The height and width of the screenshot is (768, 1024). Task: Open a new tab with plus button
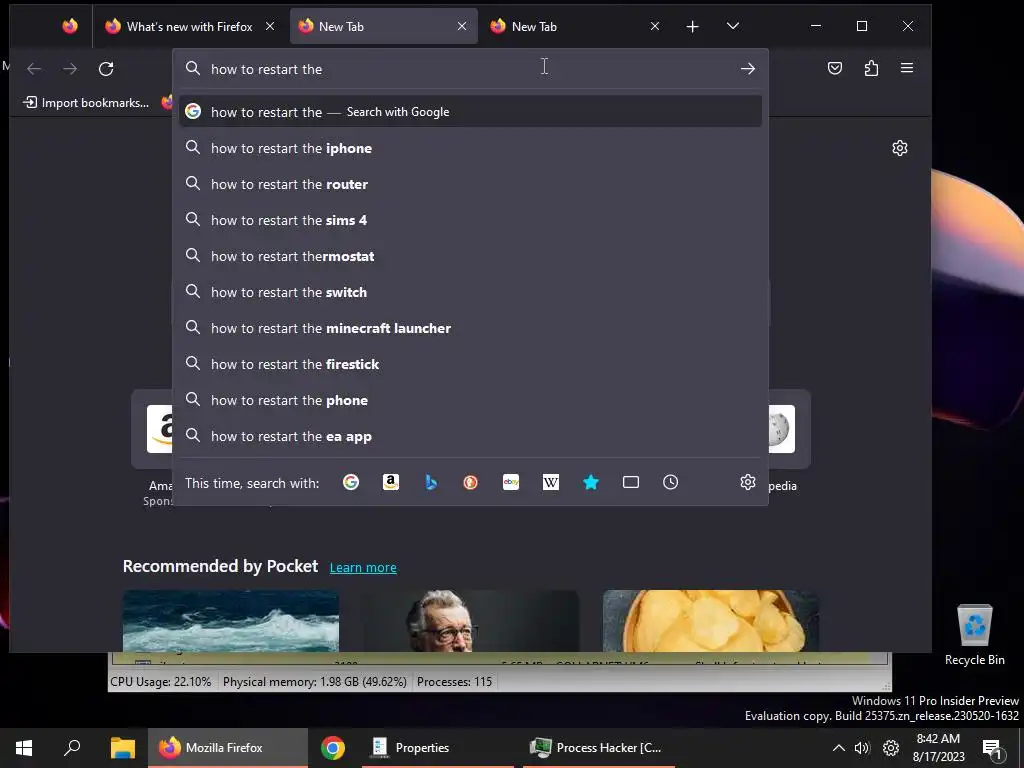[x=692, y=26]
